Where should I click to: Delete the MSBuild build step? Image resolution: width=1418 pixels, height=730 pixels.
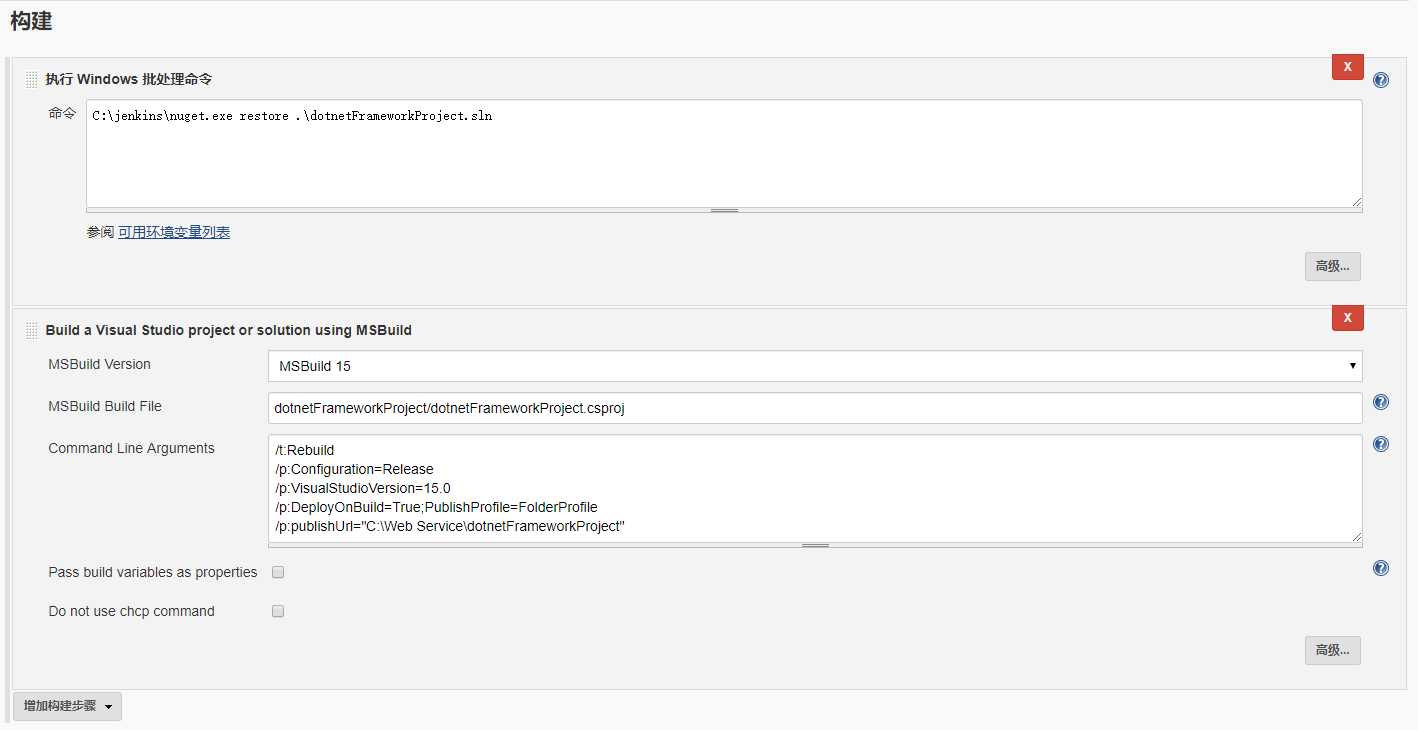pos(1348,318)
